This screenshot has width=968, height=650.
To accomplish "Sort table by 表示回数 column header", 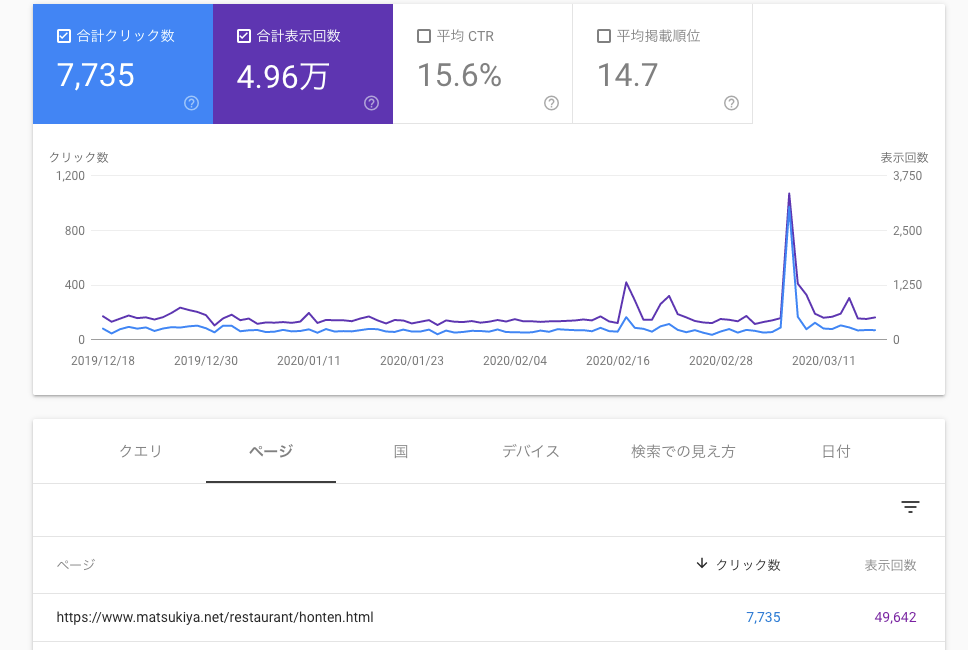I will 890,565.
